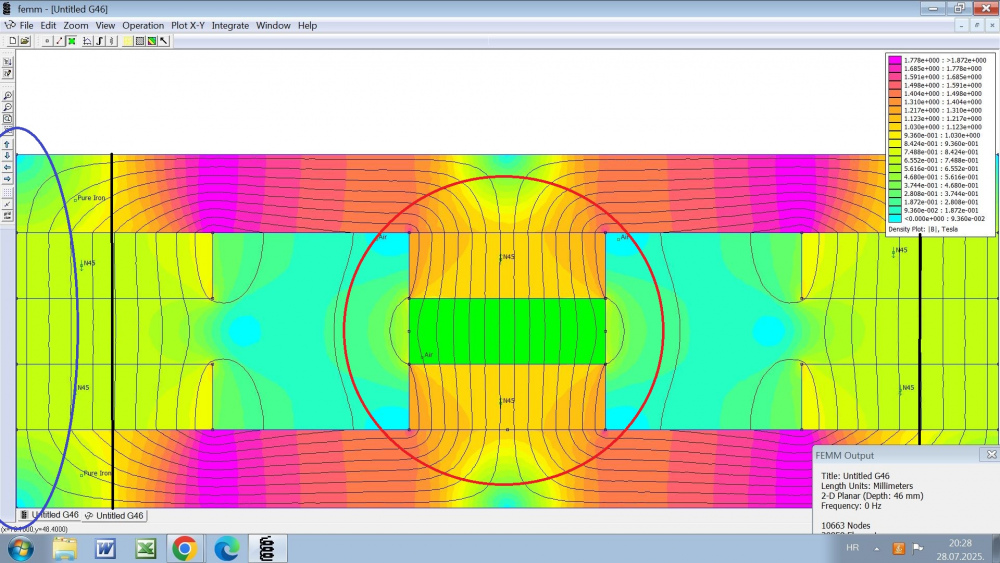Open the Plot X-Y menu

[188, 25]
